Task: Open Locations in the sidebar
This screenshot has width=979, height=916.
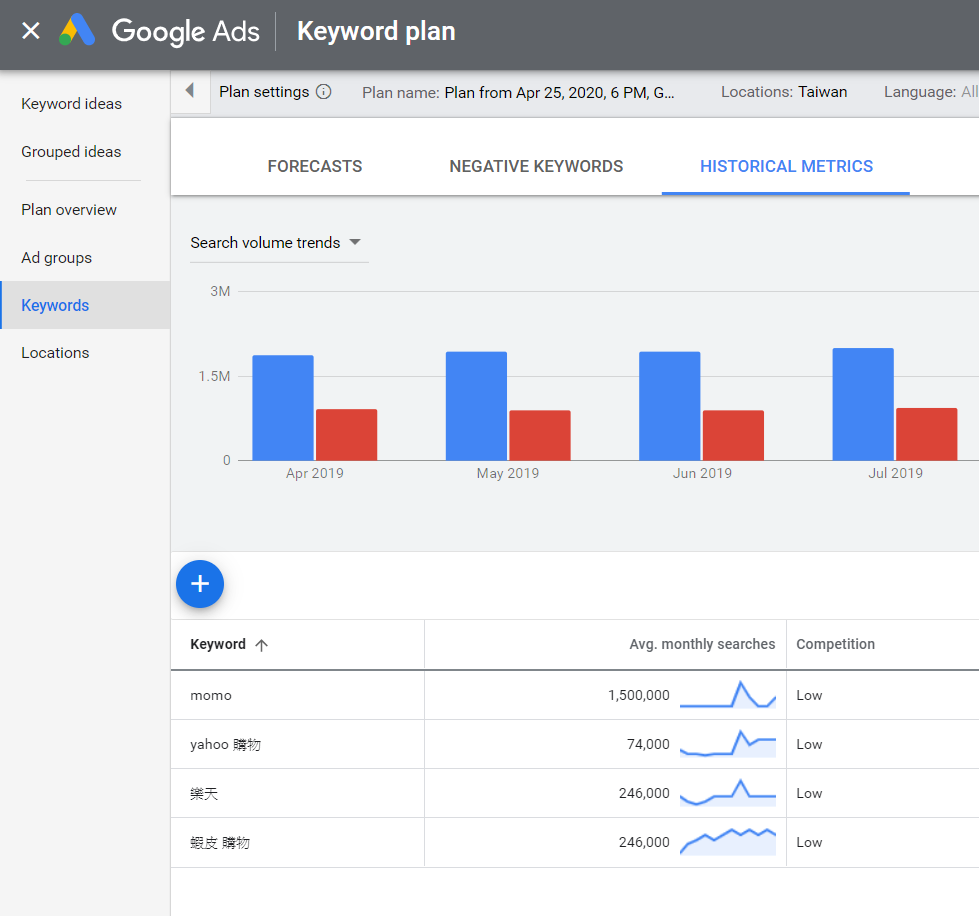Action: (55, 353)
